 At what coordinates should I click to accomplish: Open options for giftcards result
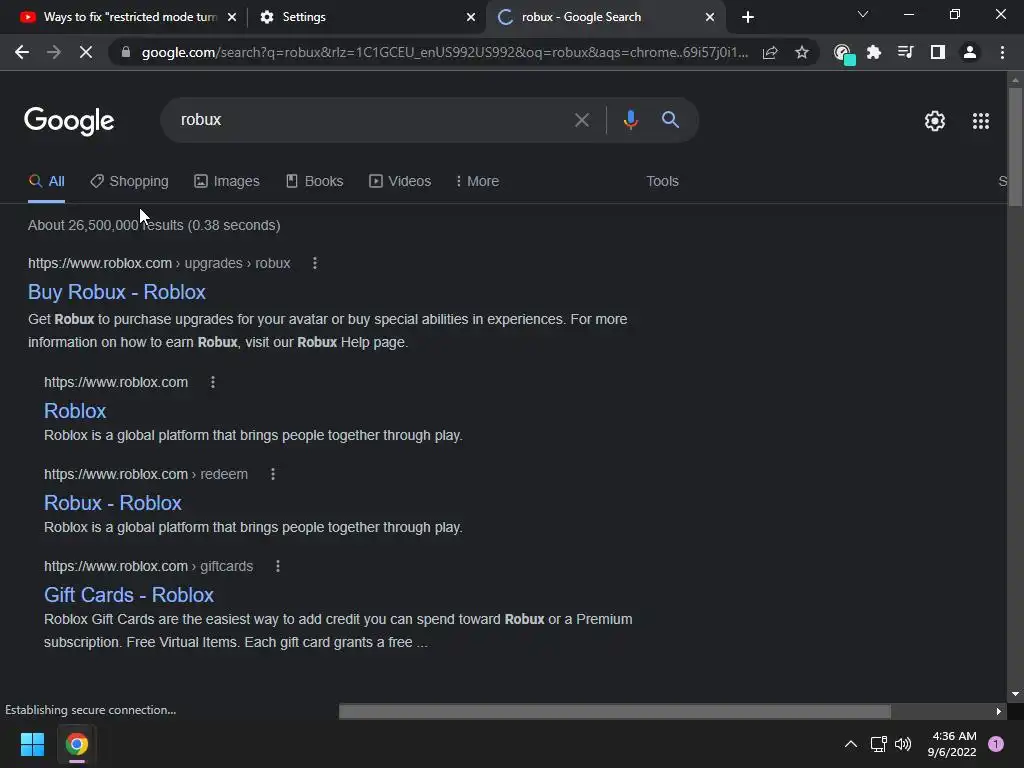click(278, 566)
